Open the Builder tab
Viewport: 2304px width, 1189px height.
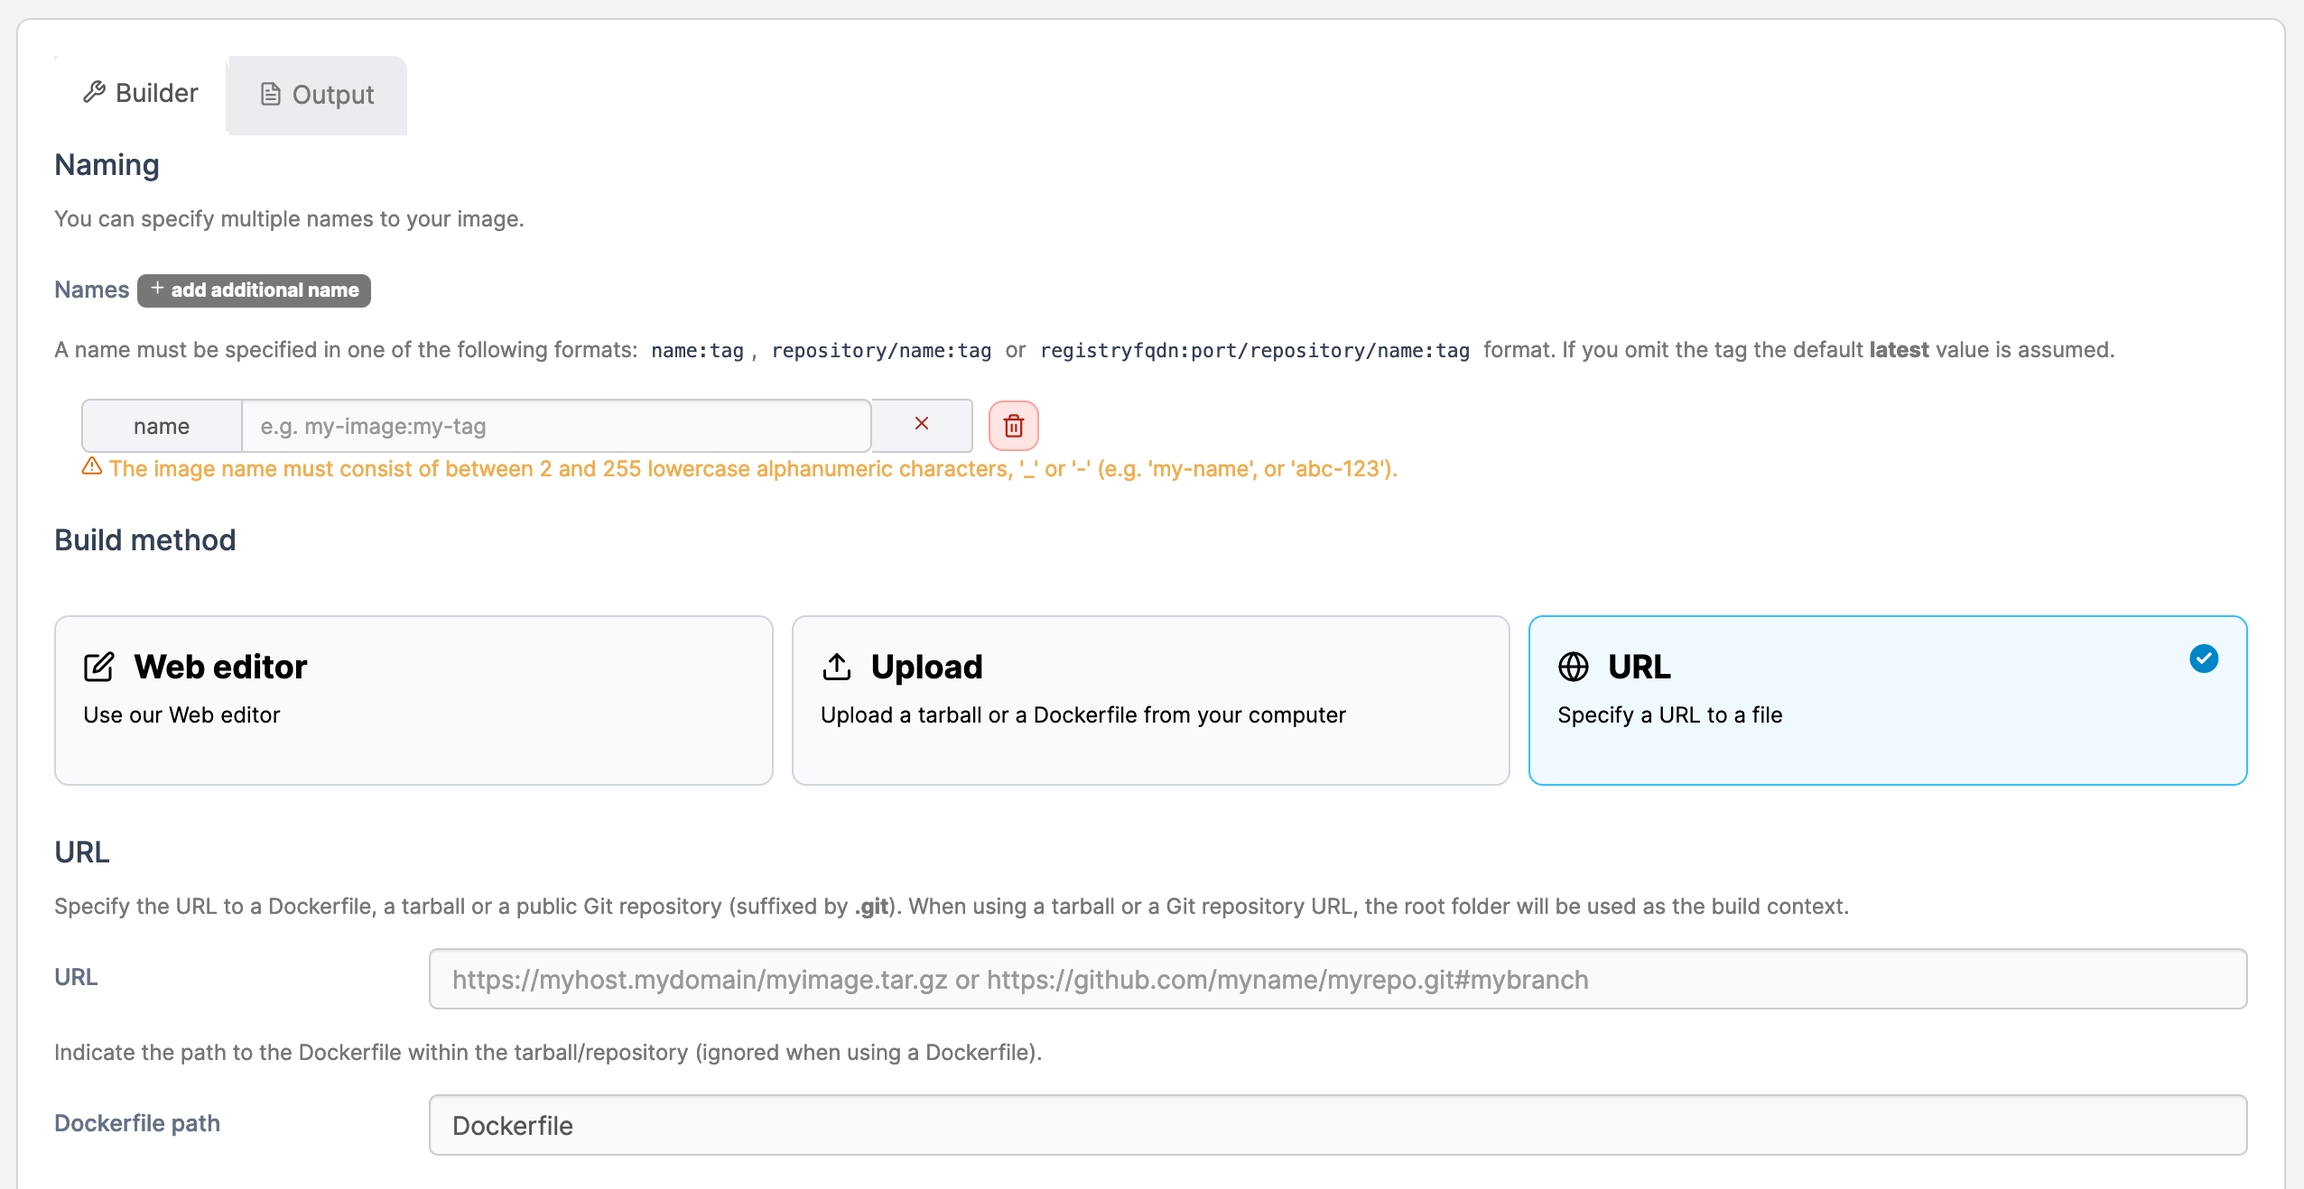(141, 93)
